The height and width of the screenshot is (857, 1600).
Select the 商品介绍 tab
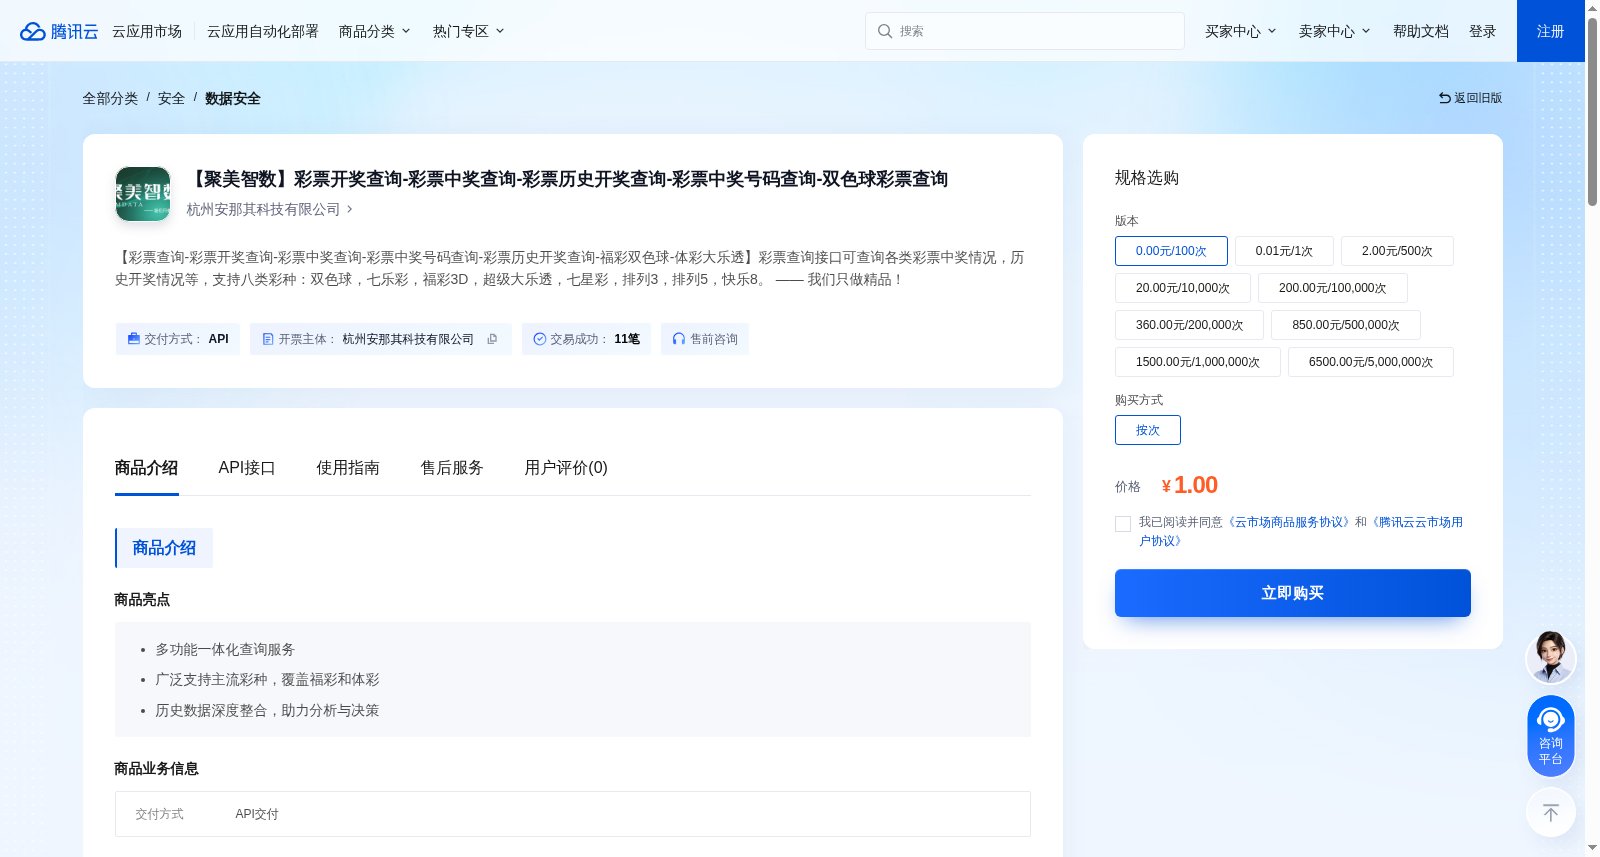146,468
